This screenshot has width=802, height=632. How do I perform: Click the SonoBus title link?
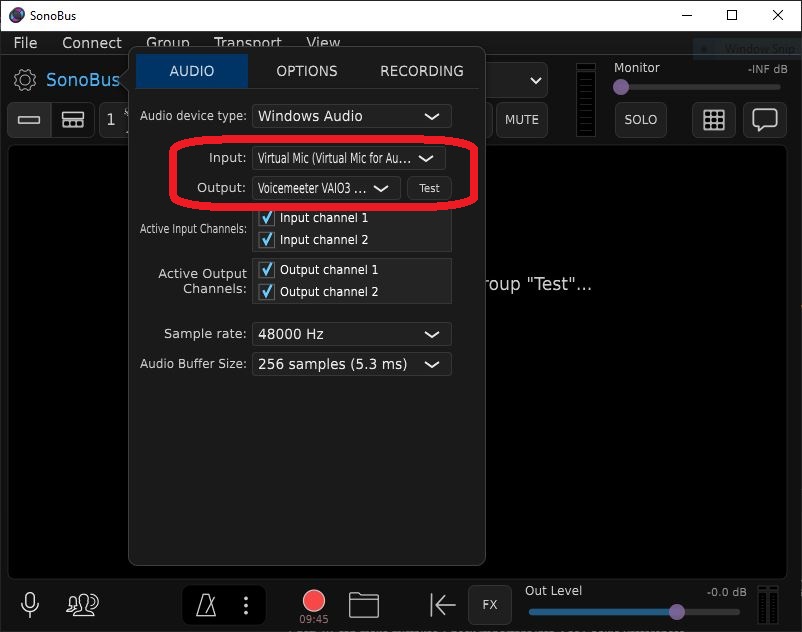(83, 80)
